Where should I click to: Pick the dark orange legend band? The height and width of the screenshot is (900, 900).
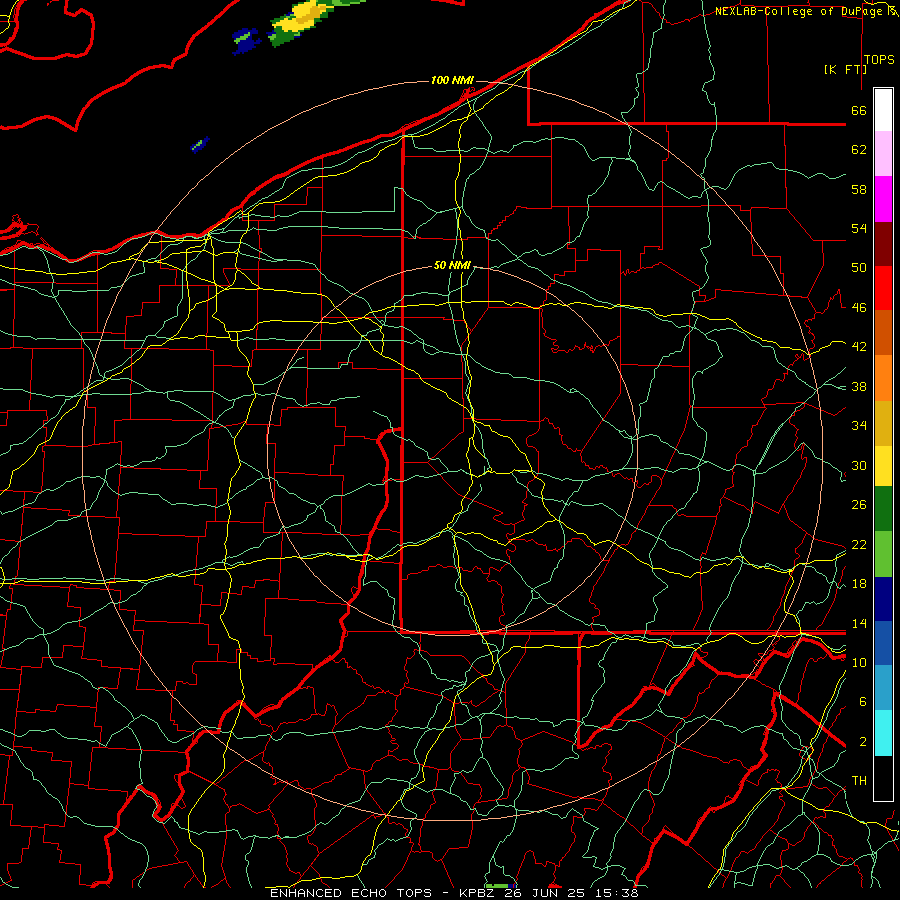click(883, 333)
